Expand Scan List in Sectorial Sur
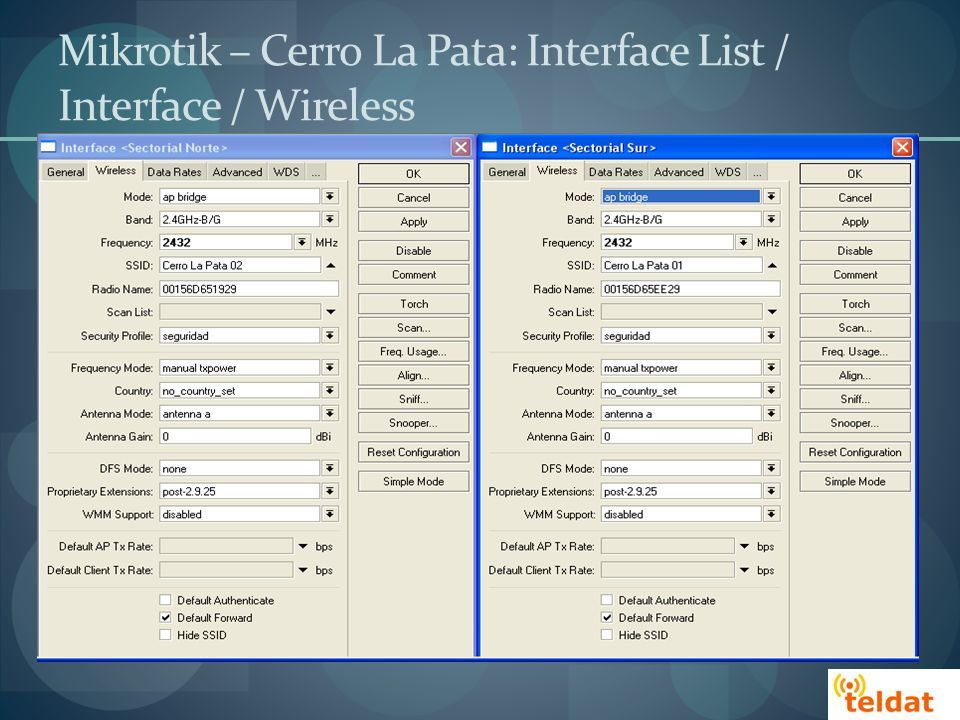This screenshot has height=720, width=960. point(772,312)
